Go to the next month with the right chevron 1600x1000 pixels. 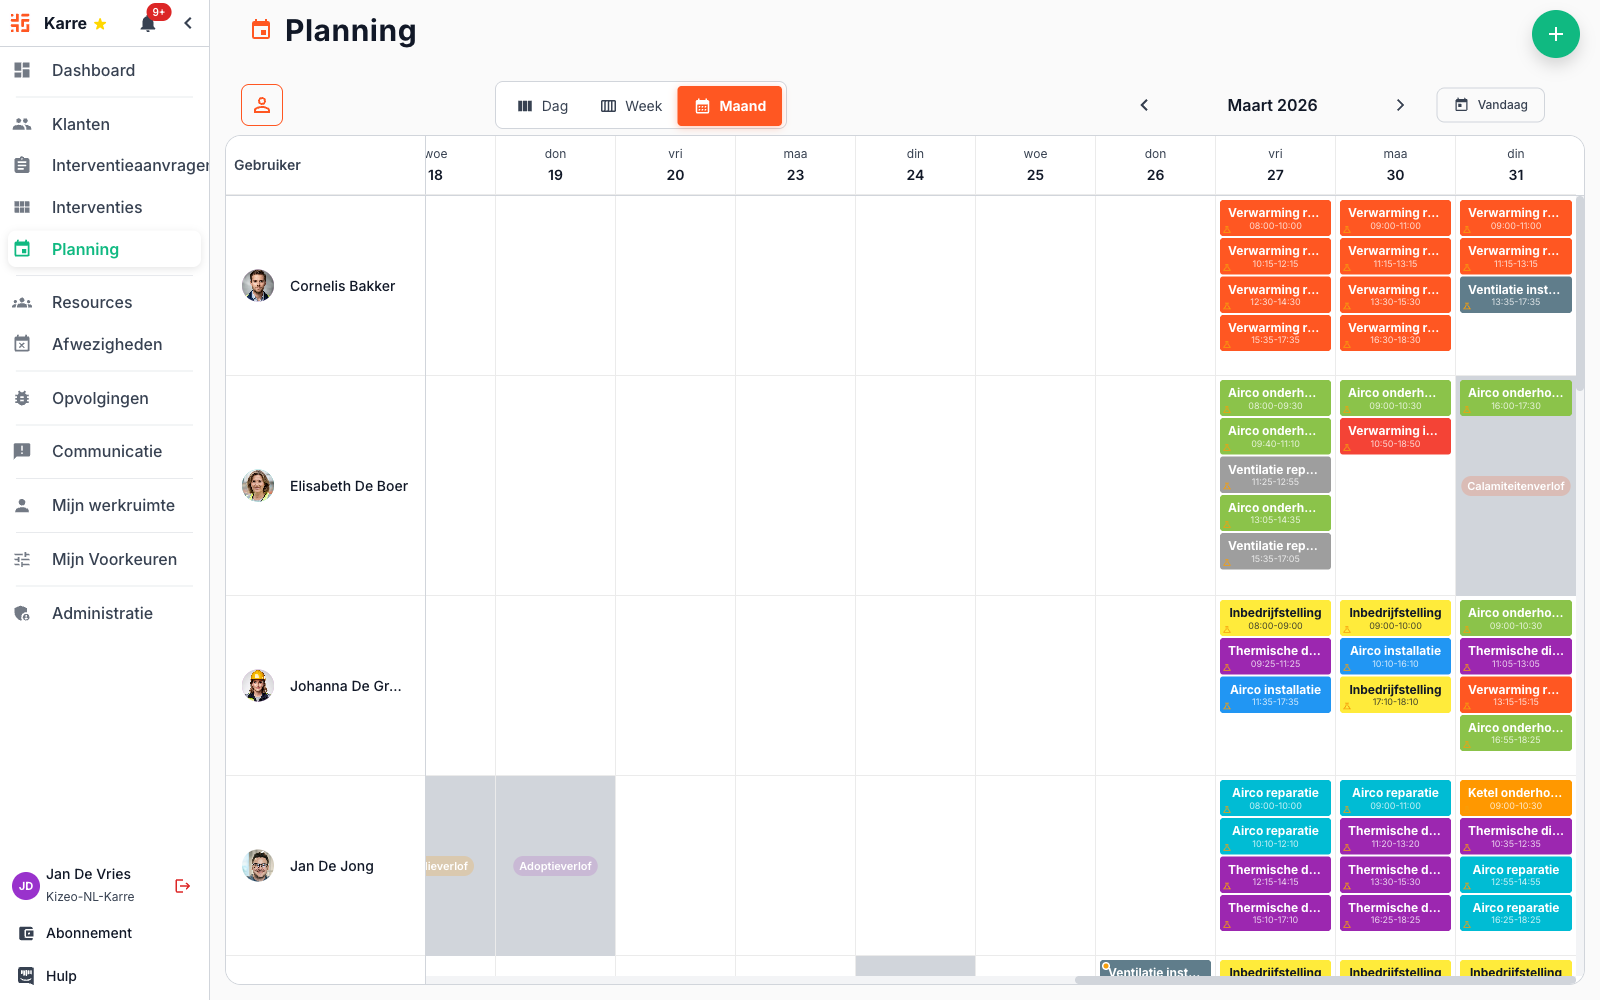pos(1400,104)
